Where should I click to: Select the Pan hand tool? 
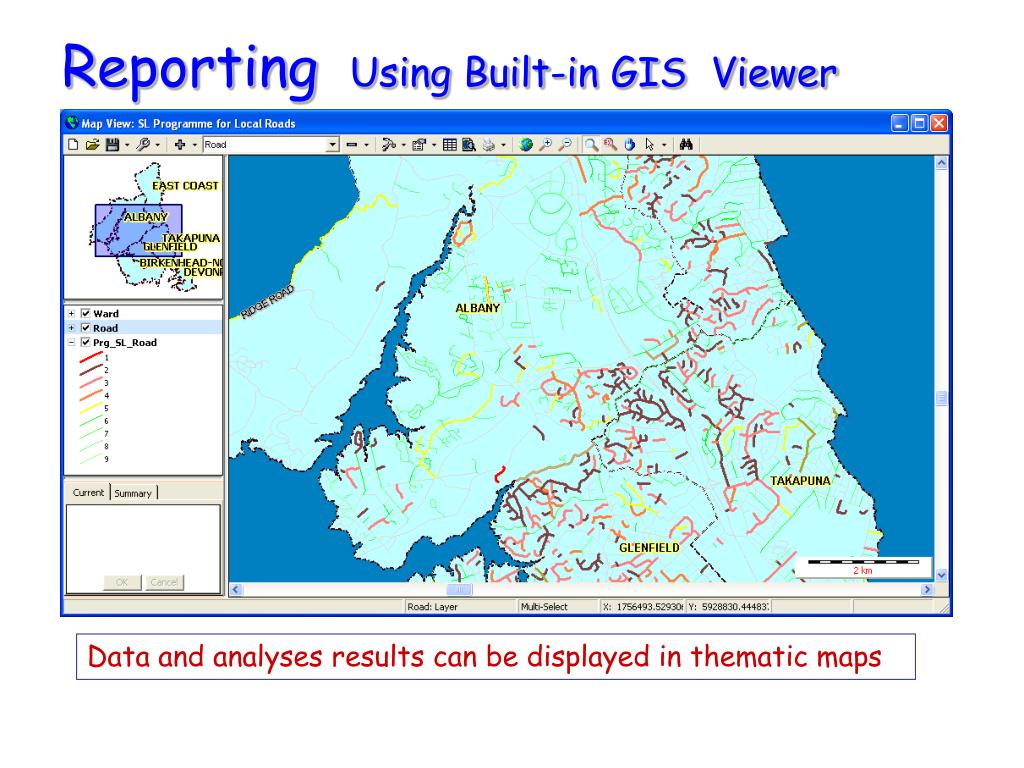[630, 144]
